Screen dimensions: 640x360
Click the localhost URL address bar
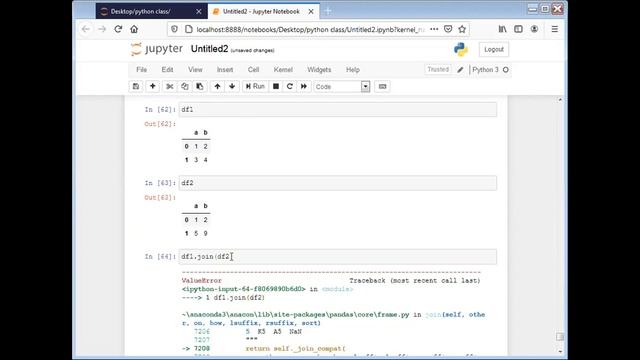point(310,29)
